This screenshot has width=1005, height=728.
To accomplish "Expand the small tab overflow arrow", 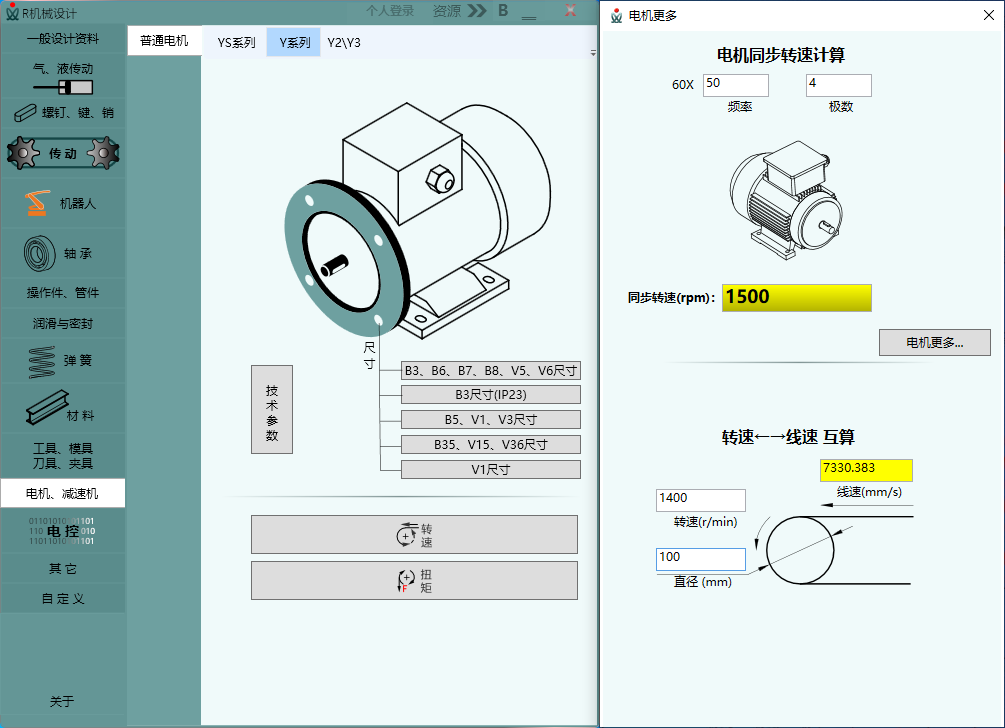I will point(593,53).
